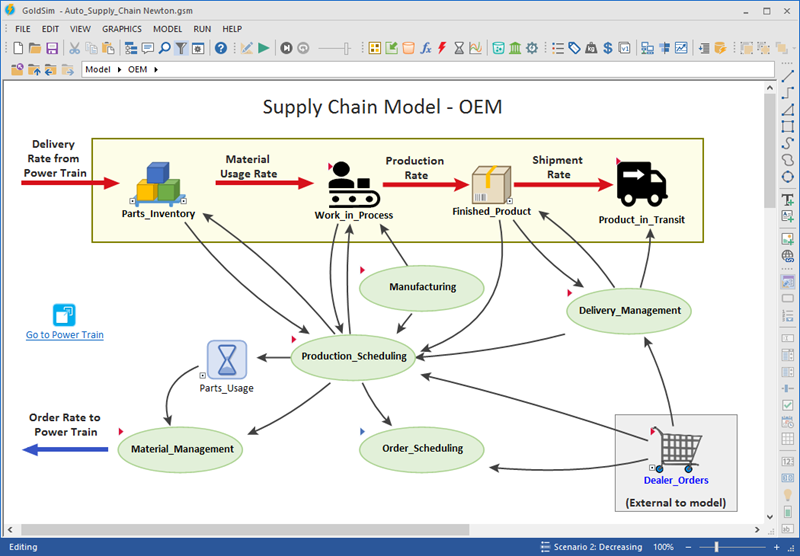
Task: Click the step-forward simulation button
Action: click(286, 48)
